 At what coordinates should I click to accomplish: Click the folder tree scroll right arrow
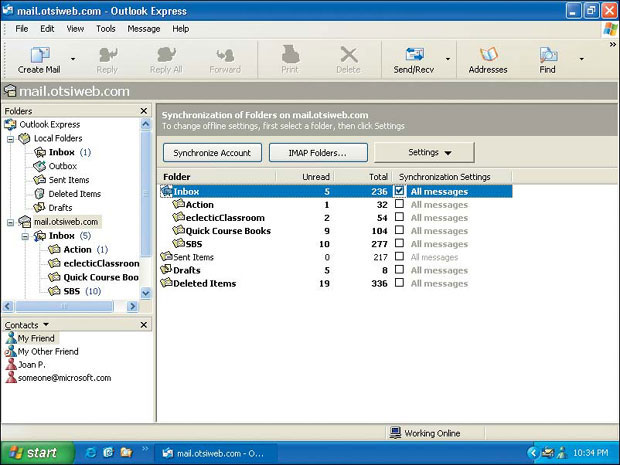pyautogui.click(x=132, y=306)
